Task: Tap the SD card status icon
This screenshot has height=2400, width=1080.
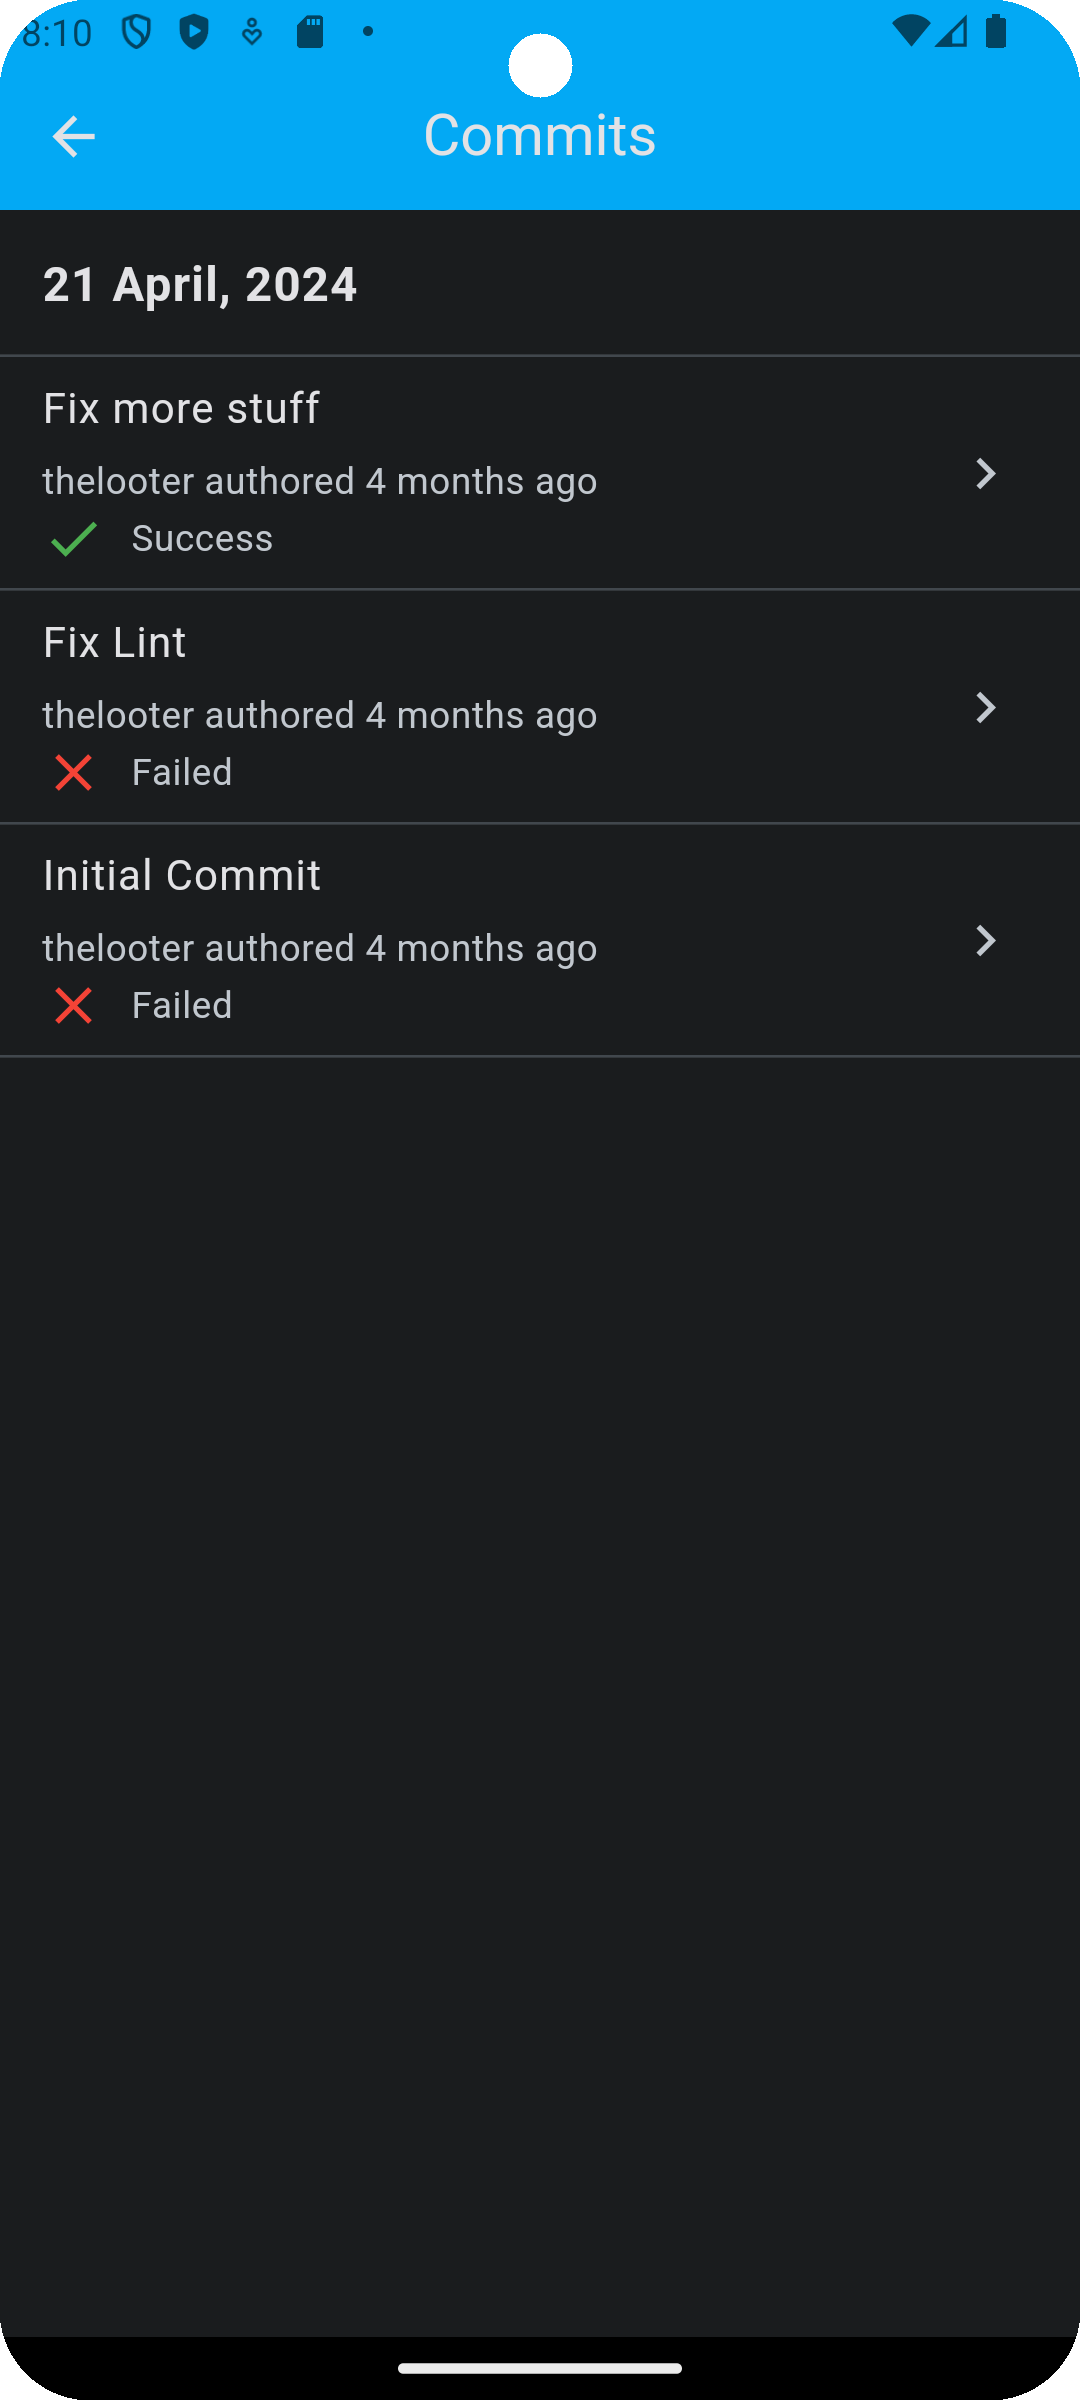Action: (310, 32)
